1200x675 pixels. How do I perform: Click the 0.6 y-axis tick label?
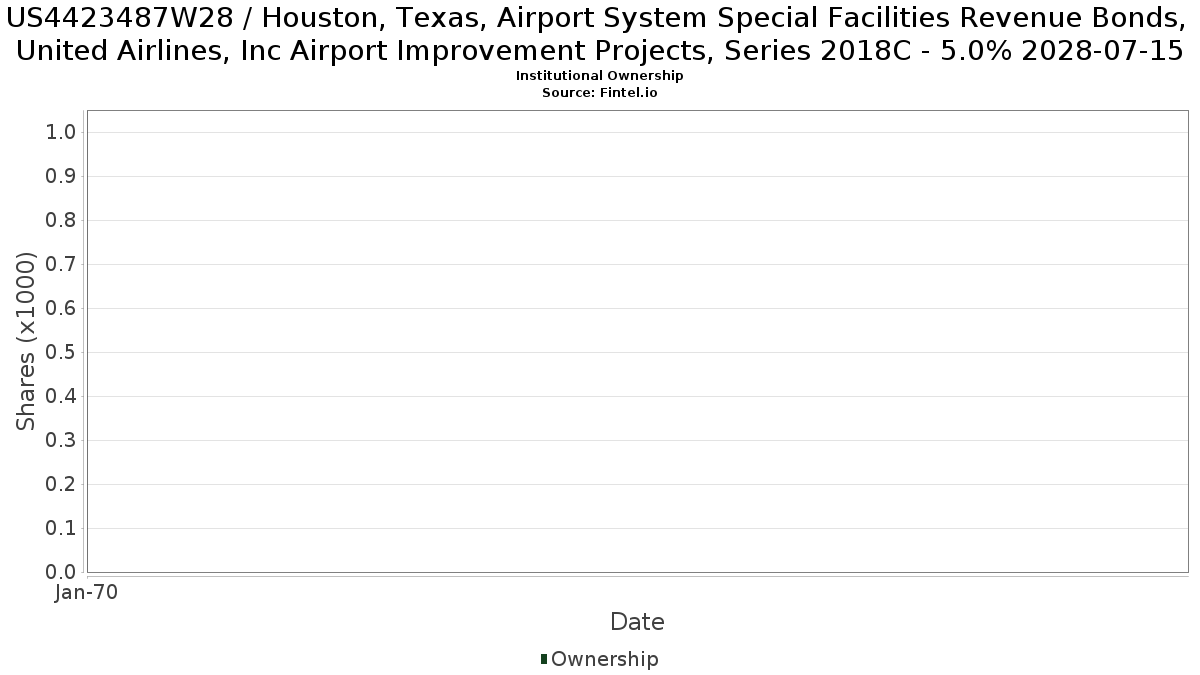coord(62,309)
